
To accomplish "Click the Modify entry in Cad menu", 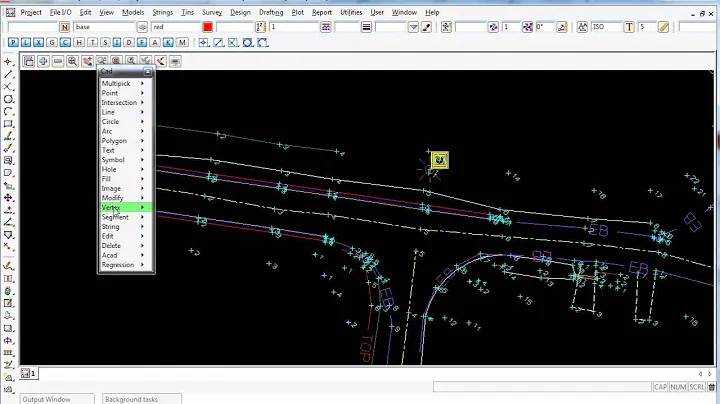I will pyautogui.click(x=126, y=198).
